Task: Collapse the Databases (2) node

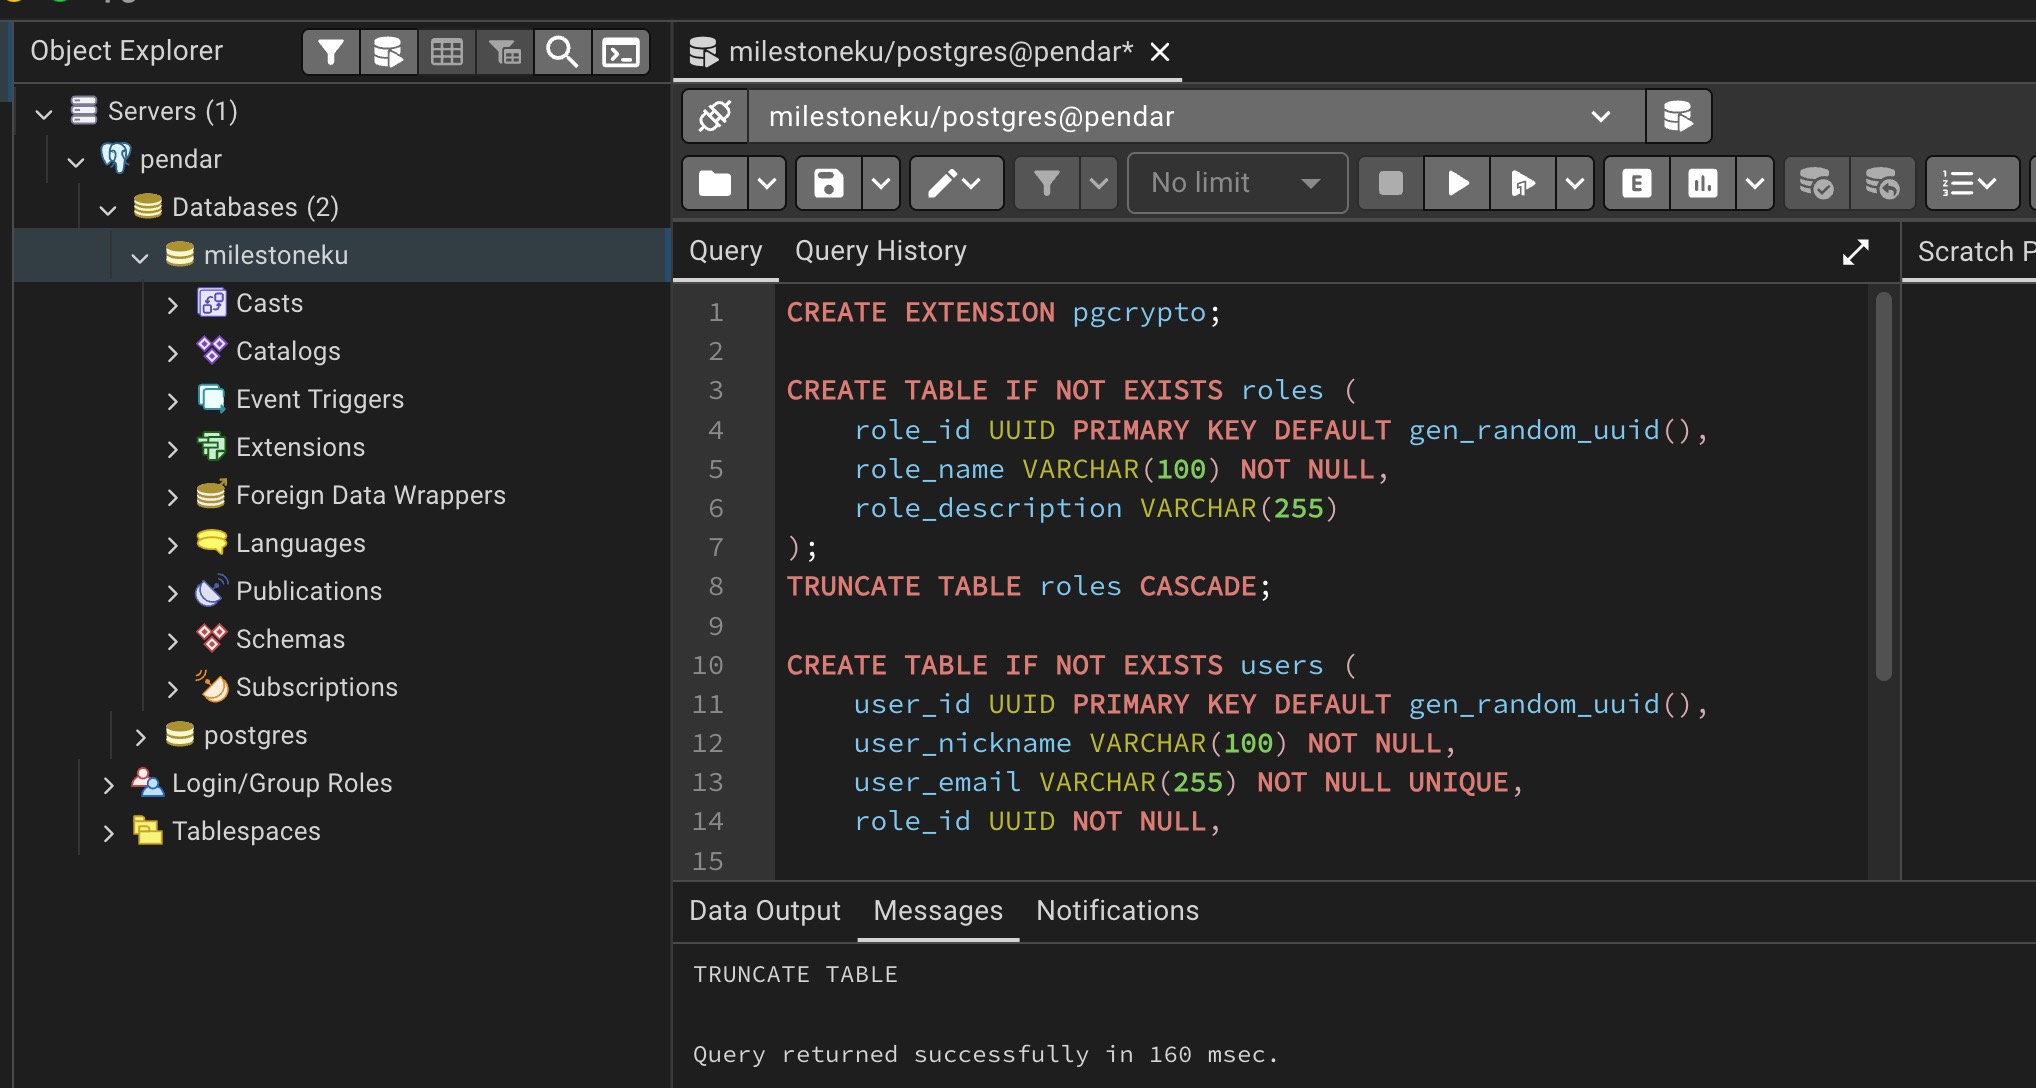Action: (x=107, y=208)
